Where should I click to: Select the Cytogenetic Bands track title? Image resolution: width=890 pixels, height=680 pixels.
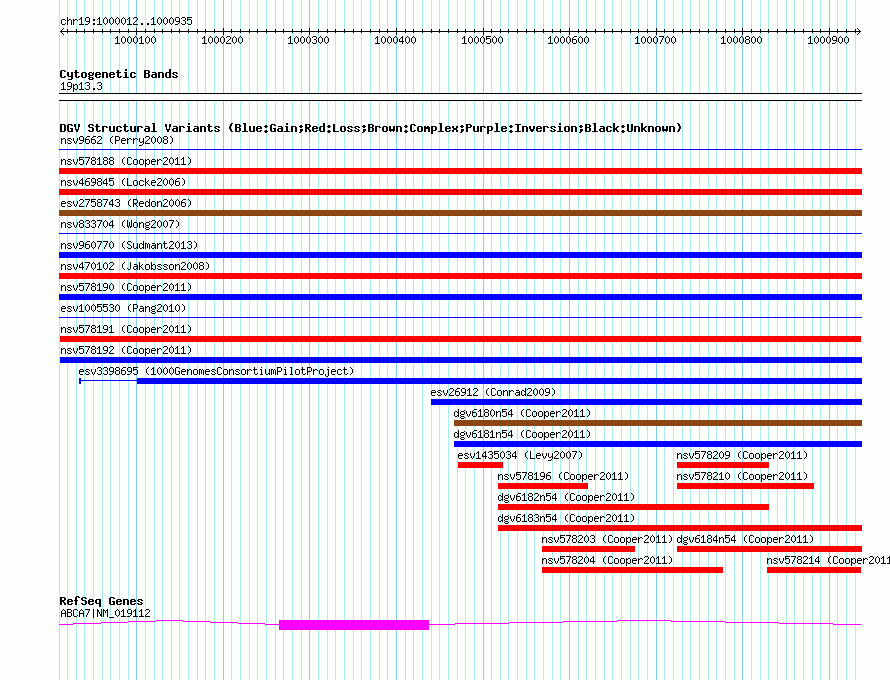pyautogui.click(x=119, y=74)
